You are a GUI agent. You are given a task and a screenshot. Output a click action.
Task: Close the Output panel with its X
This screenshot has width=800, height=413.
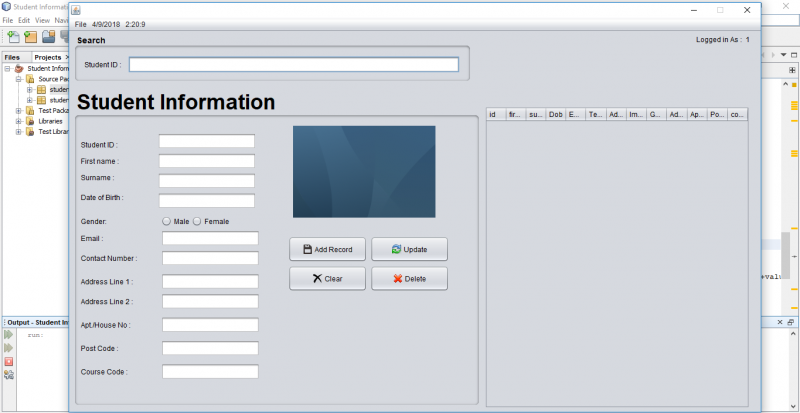(780, 322)
